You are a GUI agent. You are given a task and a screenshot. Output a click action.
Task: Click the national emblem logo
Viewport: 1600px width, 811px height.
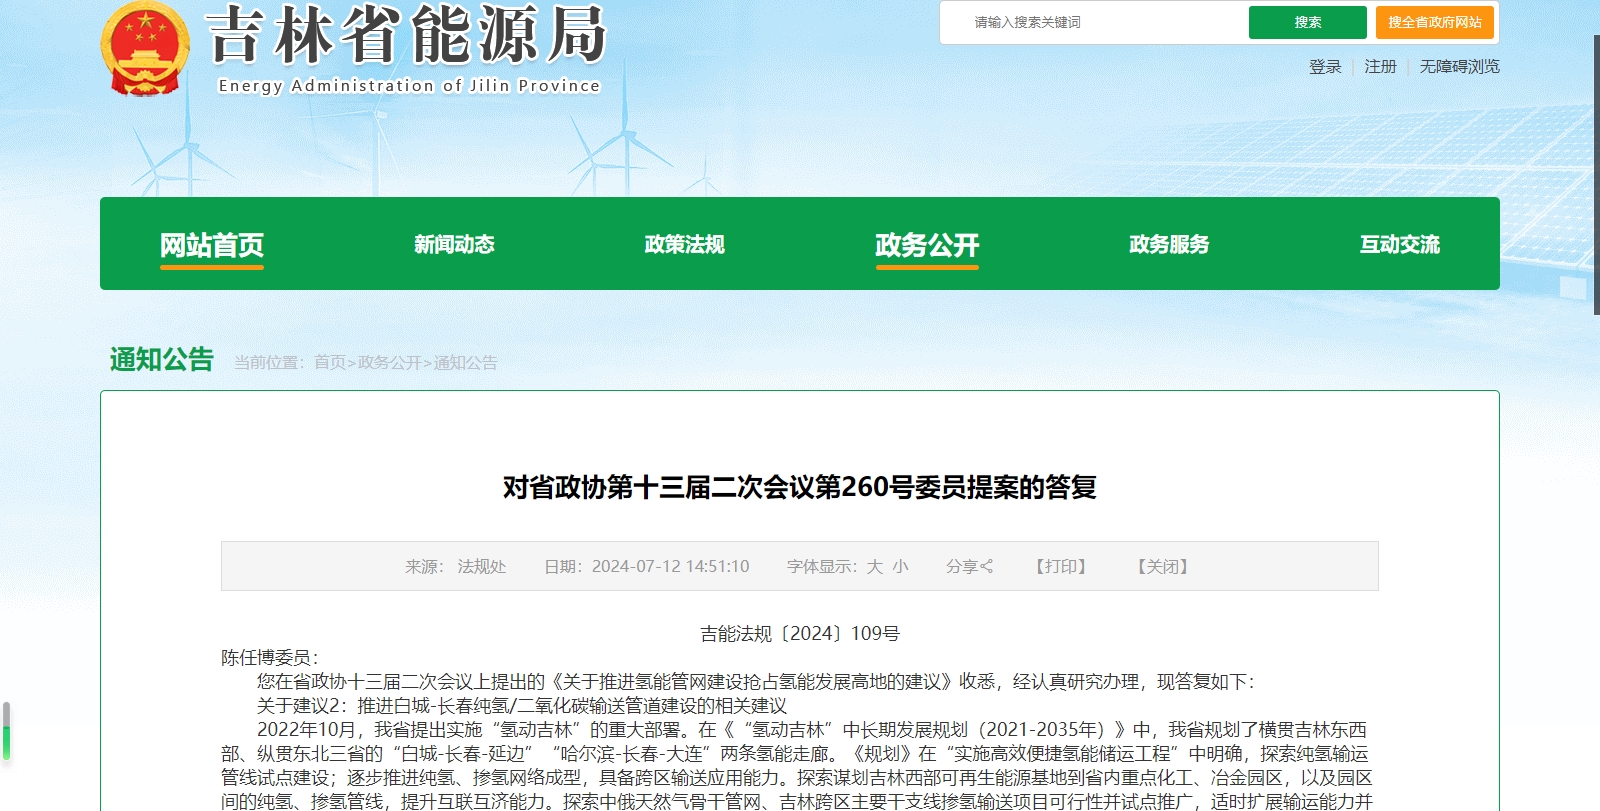tap(145, 49)
